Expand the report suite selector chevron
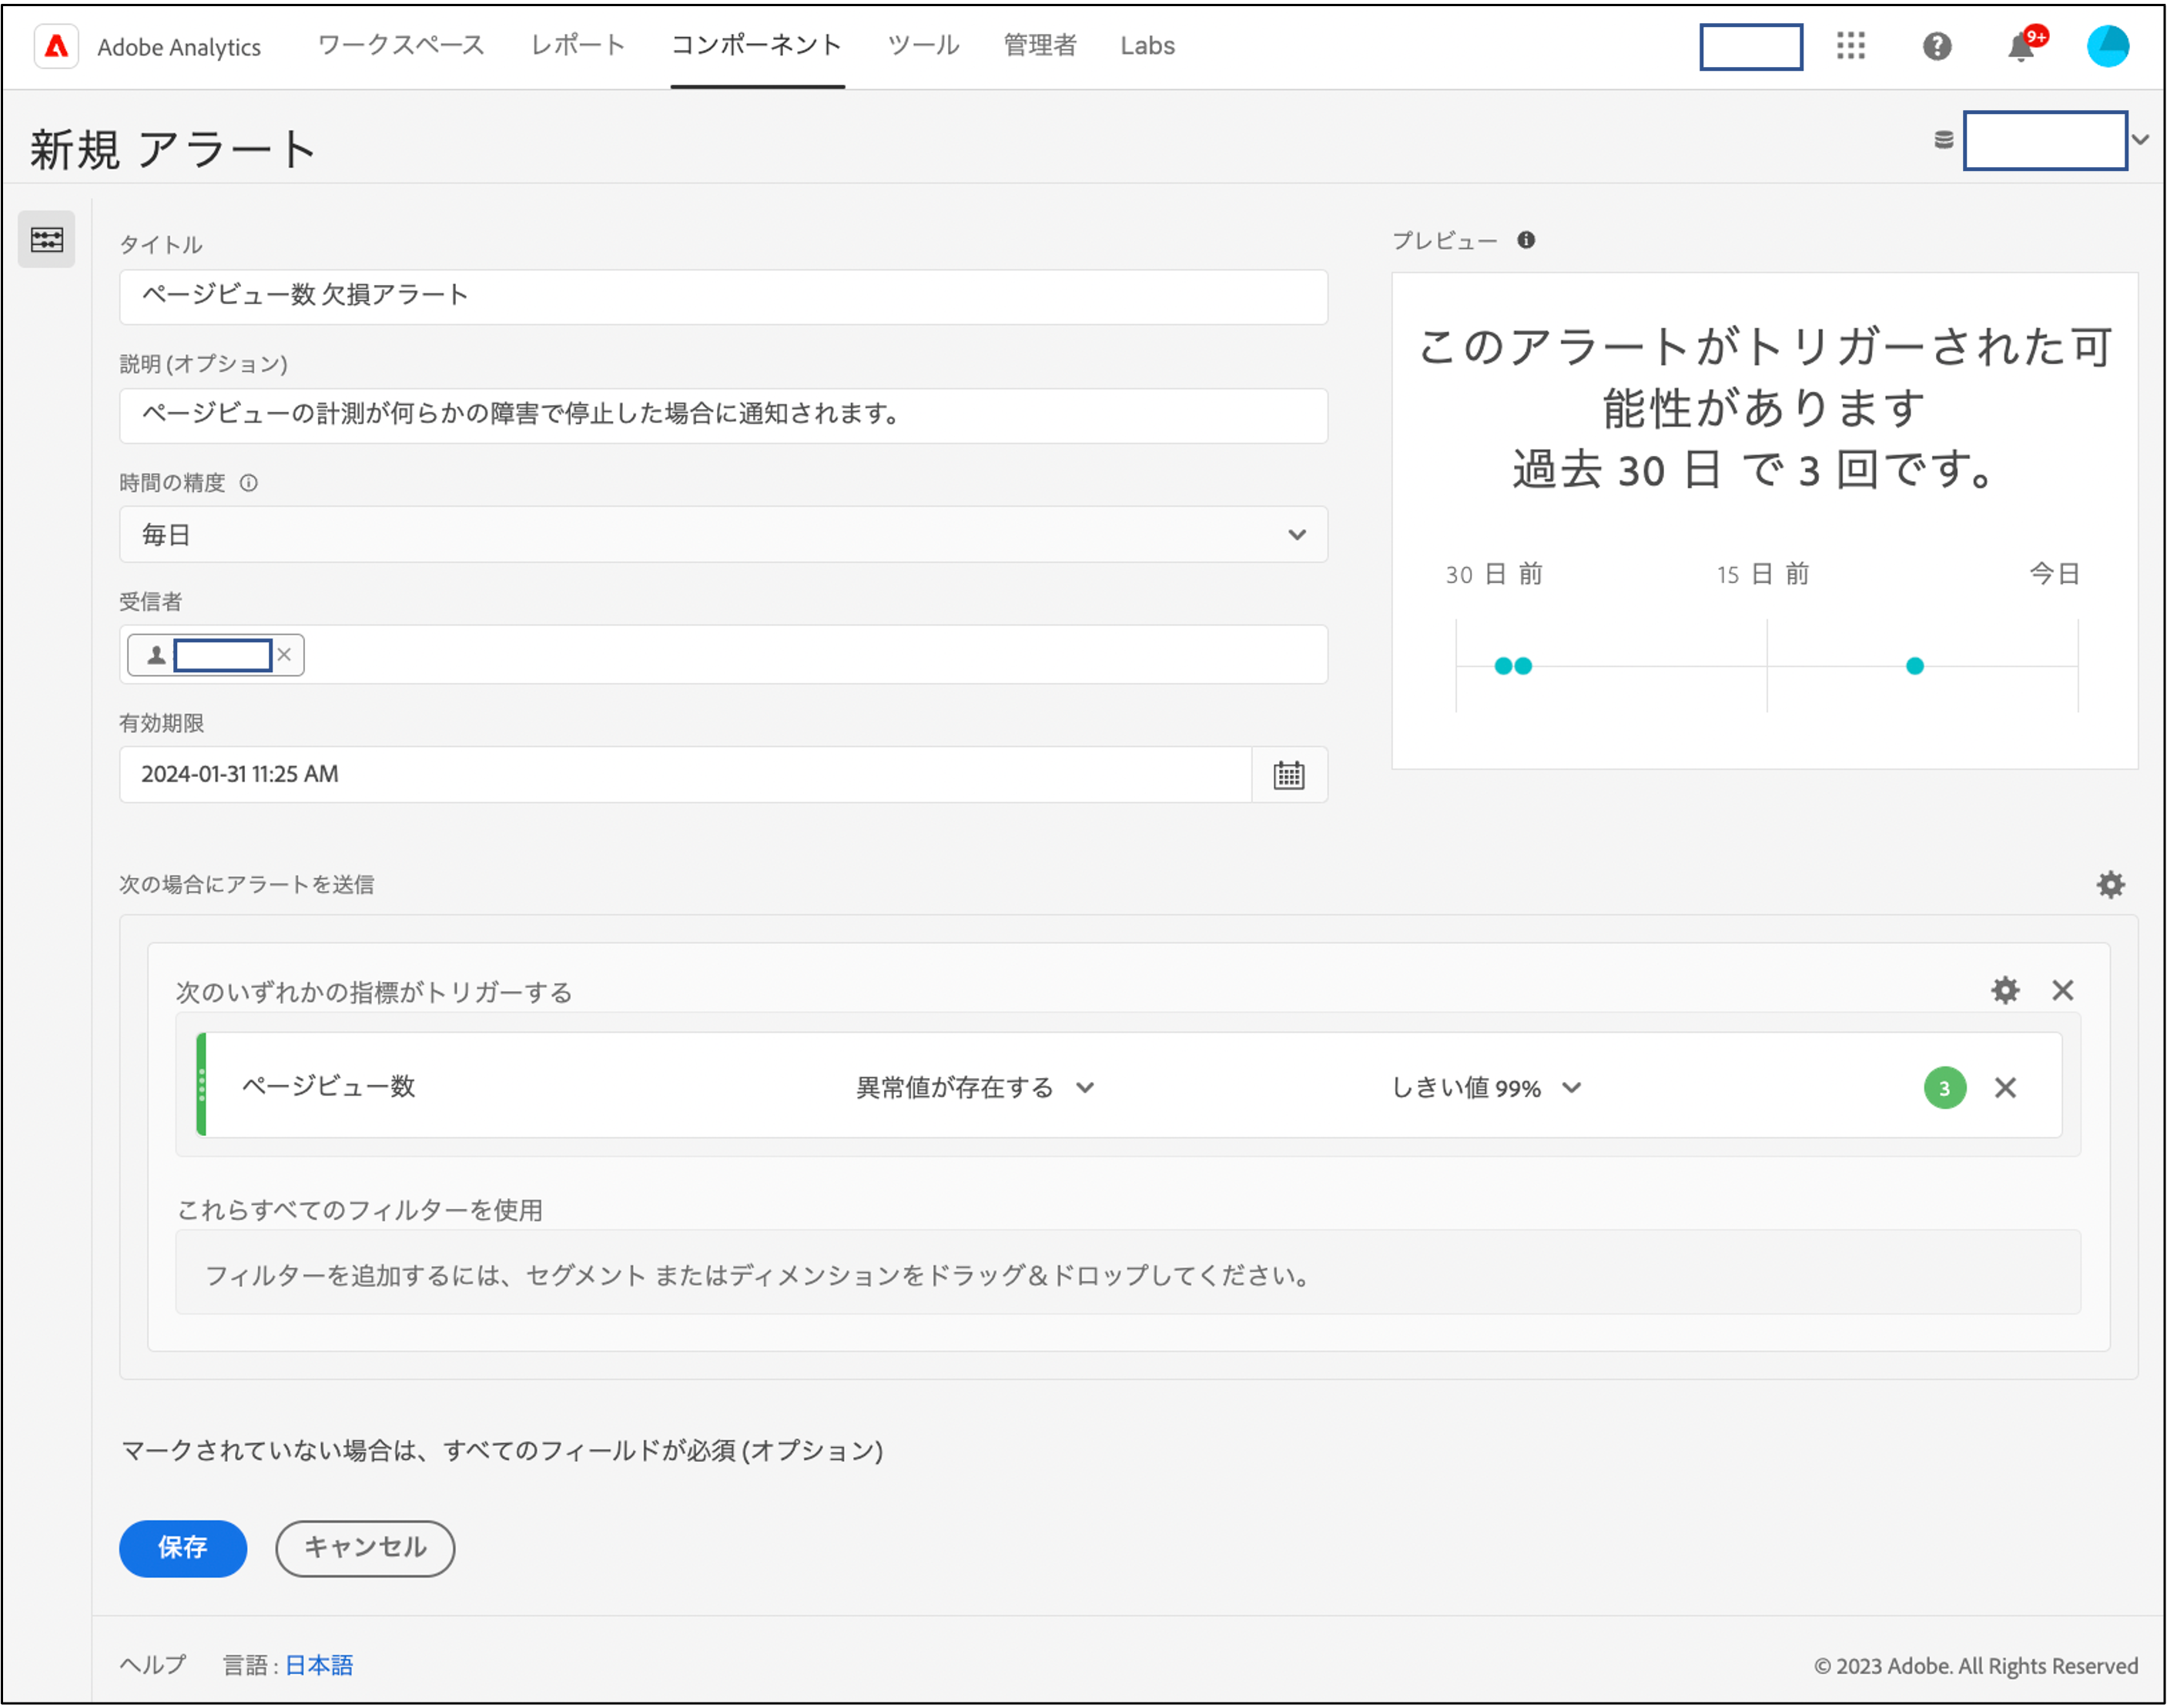 pyautogui.click(x=2139, y=140)
